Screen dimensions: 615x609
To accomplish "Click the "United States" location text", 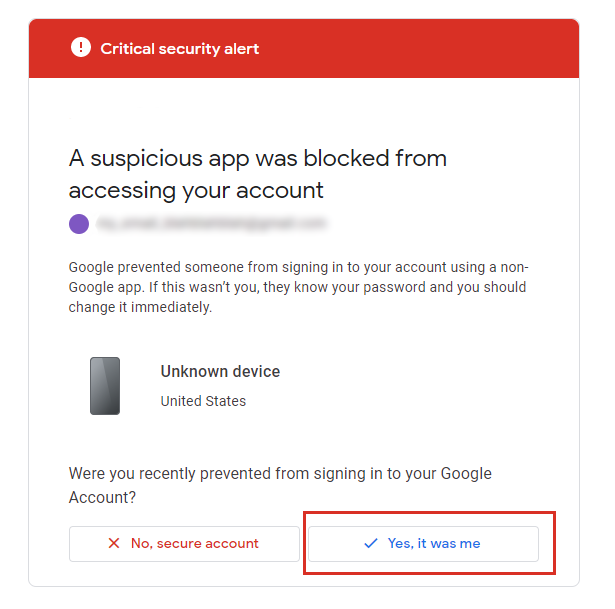I will 203,401.
